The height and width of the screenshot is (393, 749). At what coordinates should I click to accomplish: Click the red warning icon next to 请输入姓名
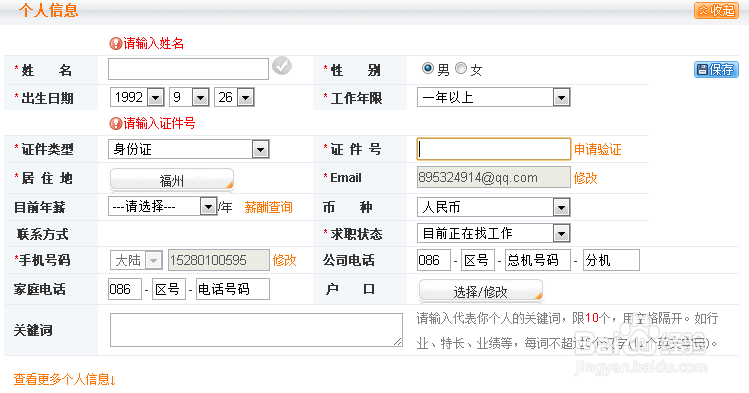click(115, 43)
